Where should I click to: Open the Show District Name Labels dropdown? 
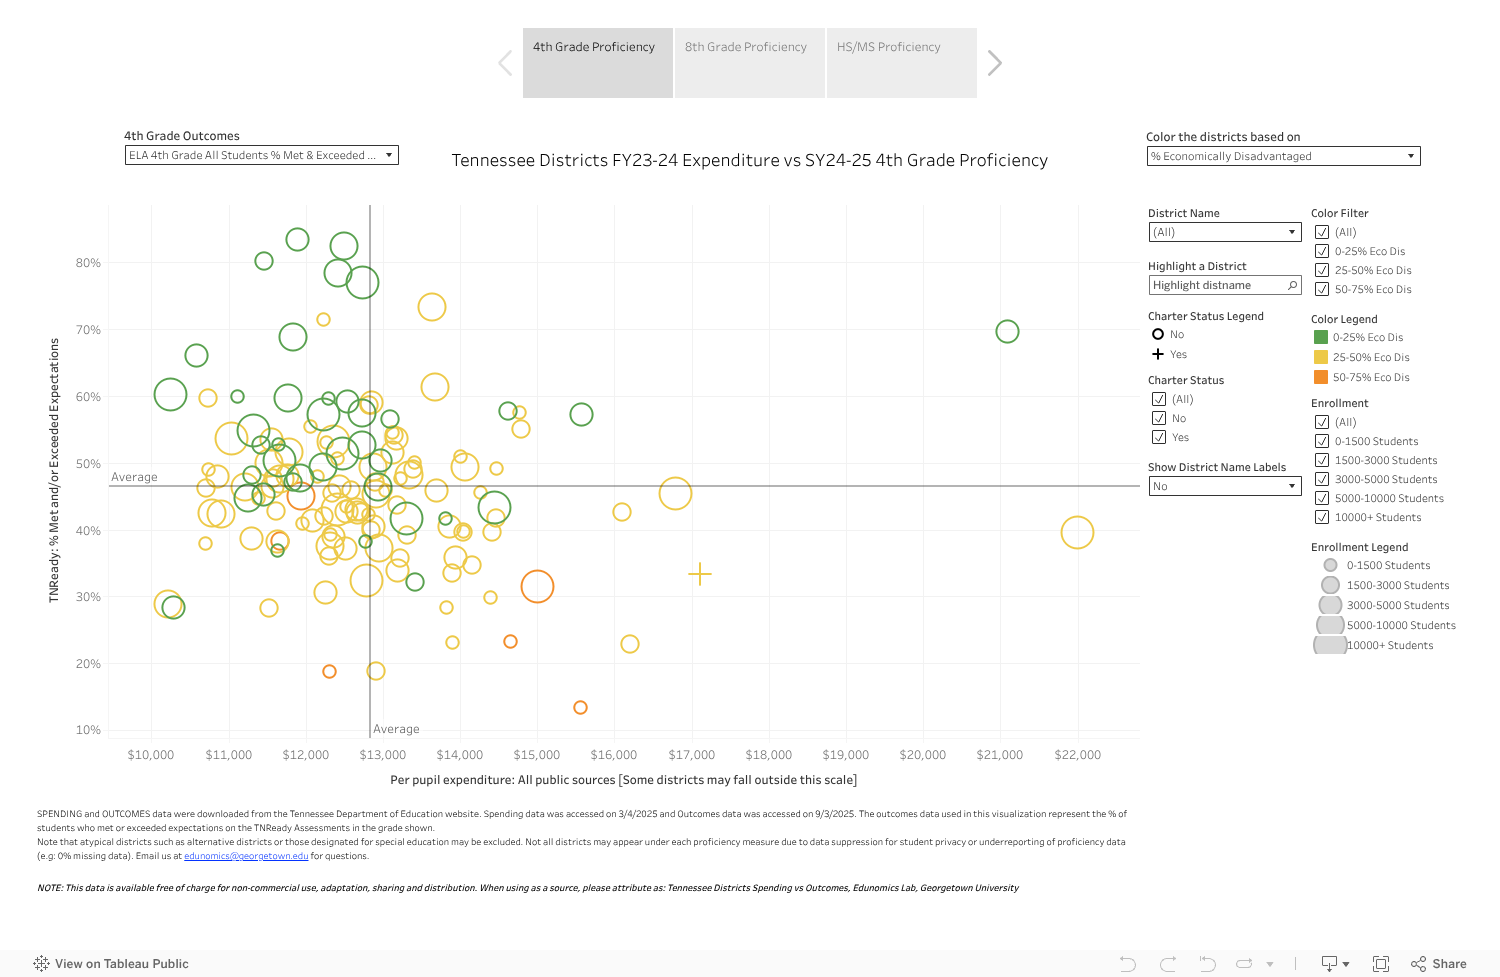click(1224, 486)
